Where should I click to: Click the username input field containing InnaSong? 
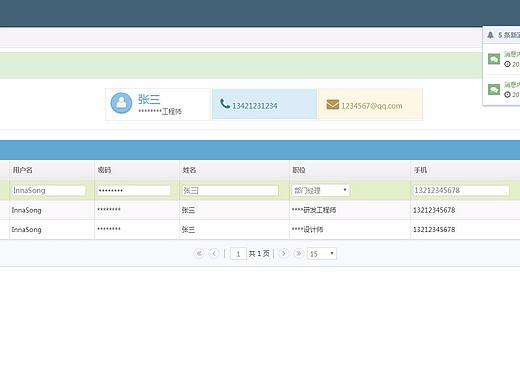point(49,190)
